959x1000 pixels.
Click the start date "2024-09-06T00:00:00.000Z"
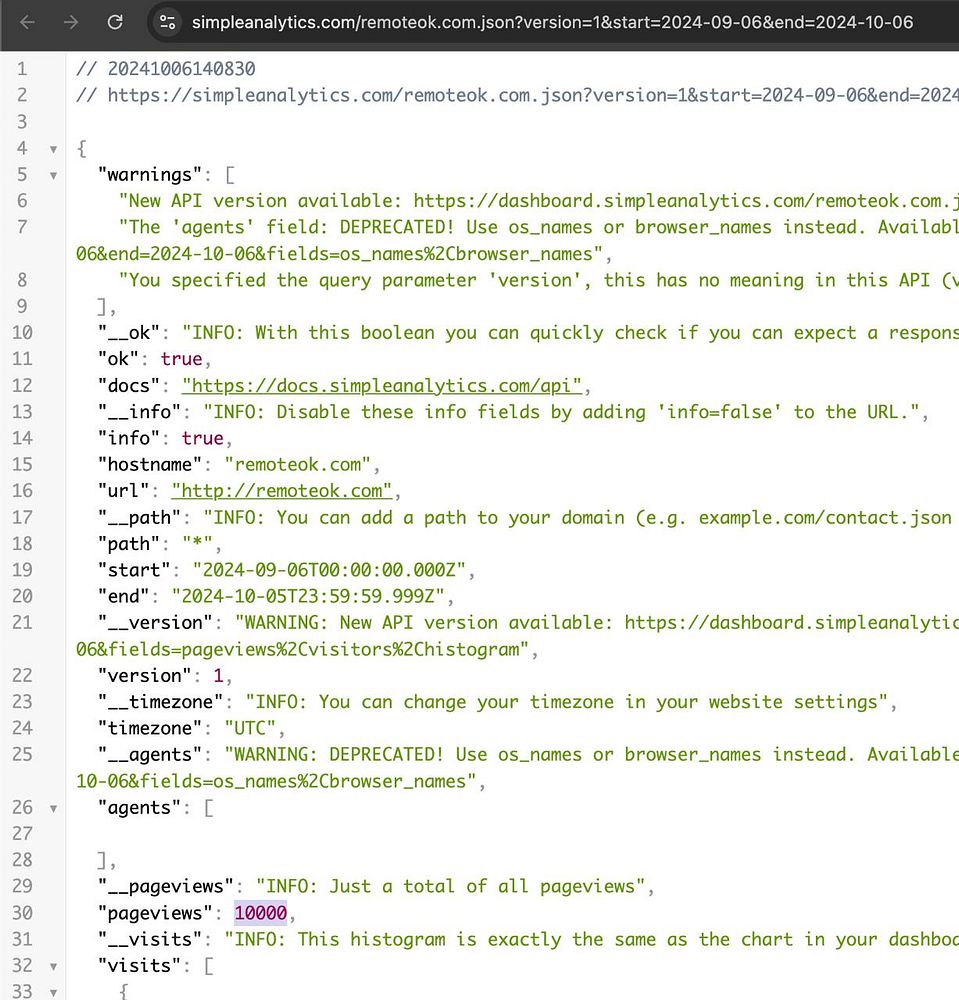(329, 570)
